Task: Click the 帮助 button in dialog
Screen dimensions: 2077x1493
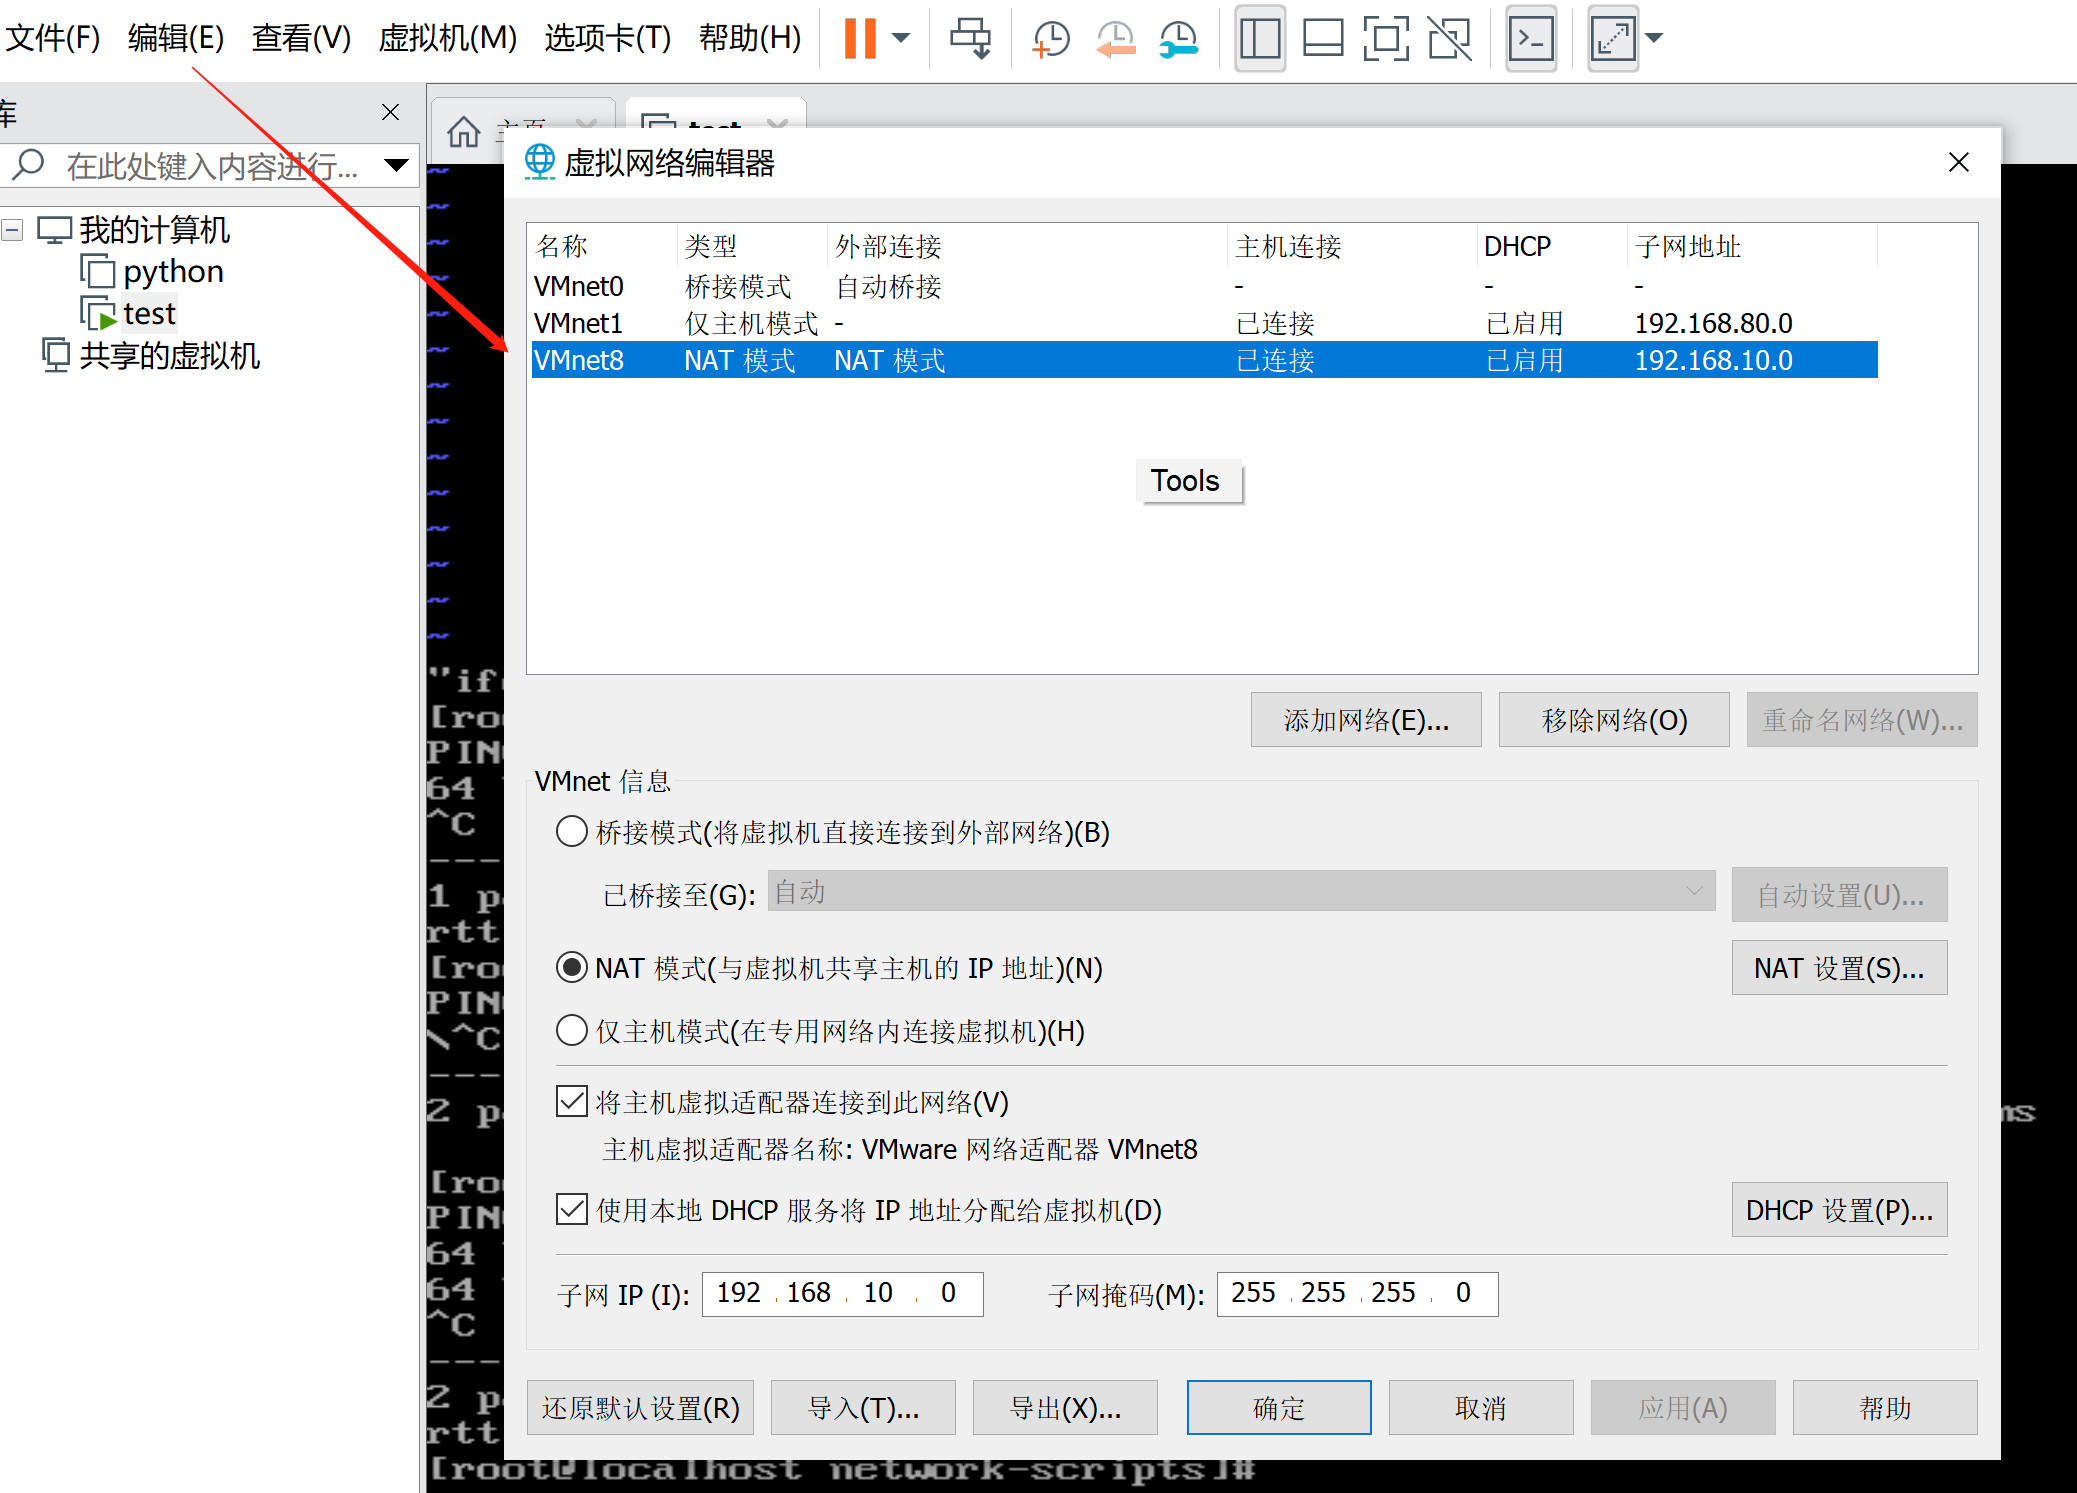Action: click(x=1885, y=1408)
